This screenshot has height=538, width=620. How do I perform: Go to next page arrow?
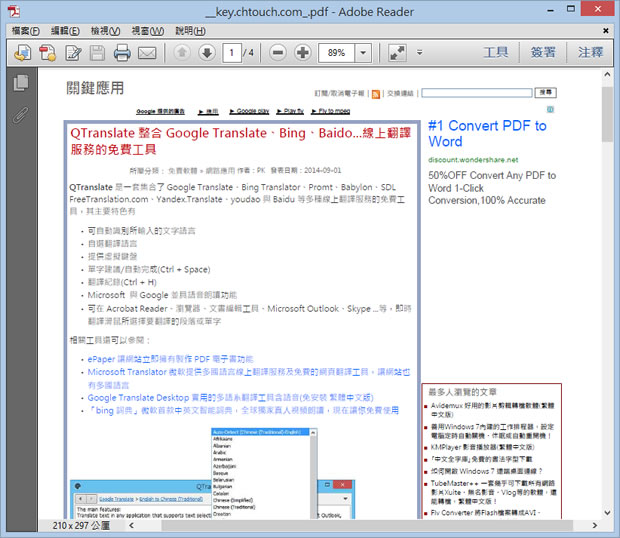(207, 53)
